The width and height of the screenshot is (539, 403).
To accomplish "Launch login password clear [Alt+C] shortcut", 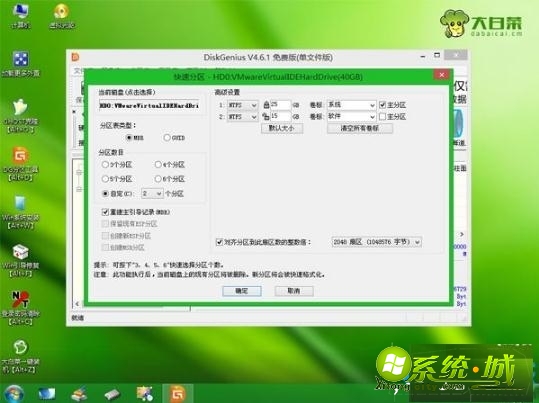I will pos(20,308).
